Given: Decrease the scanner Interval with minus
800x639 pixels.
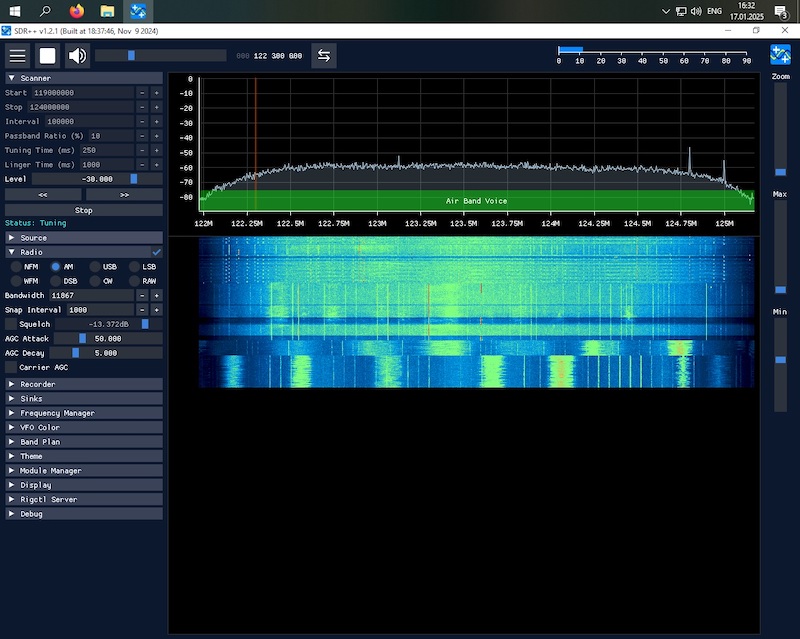Looking at the screenshot, I should (142, 121).
